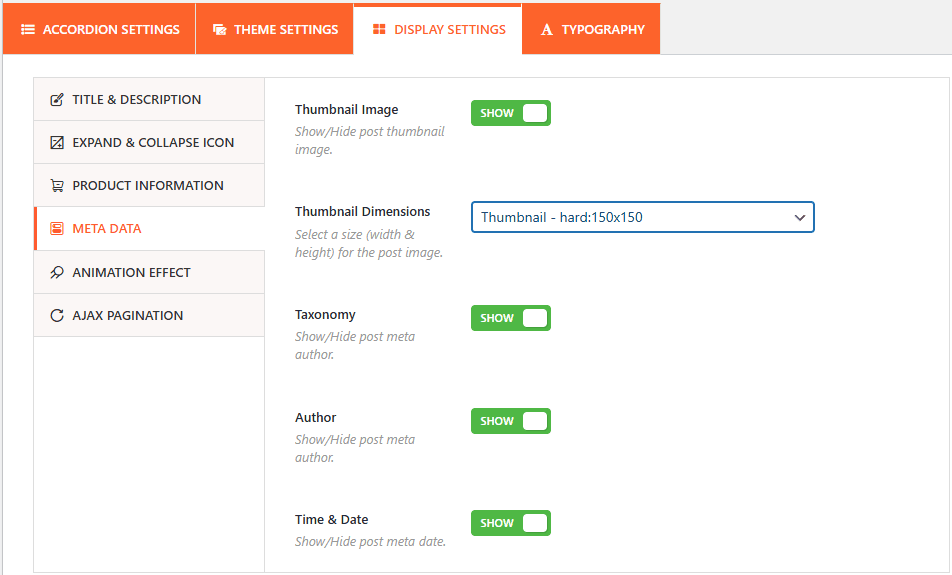
Task: Click the Ajax Pagination refresh icon
Action: pos(57,316)
